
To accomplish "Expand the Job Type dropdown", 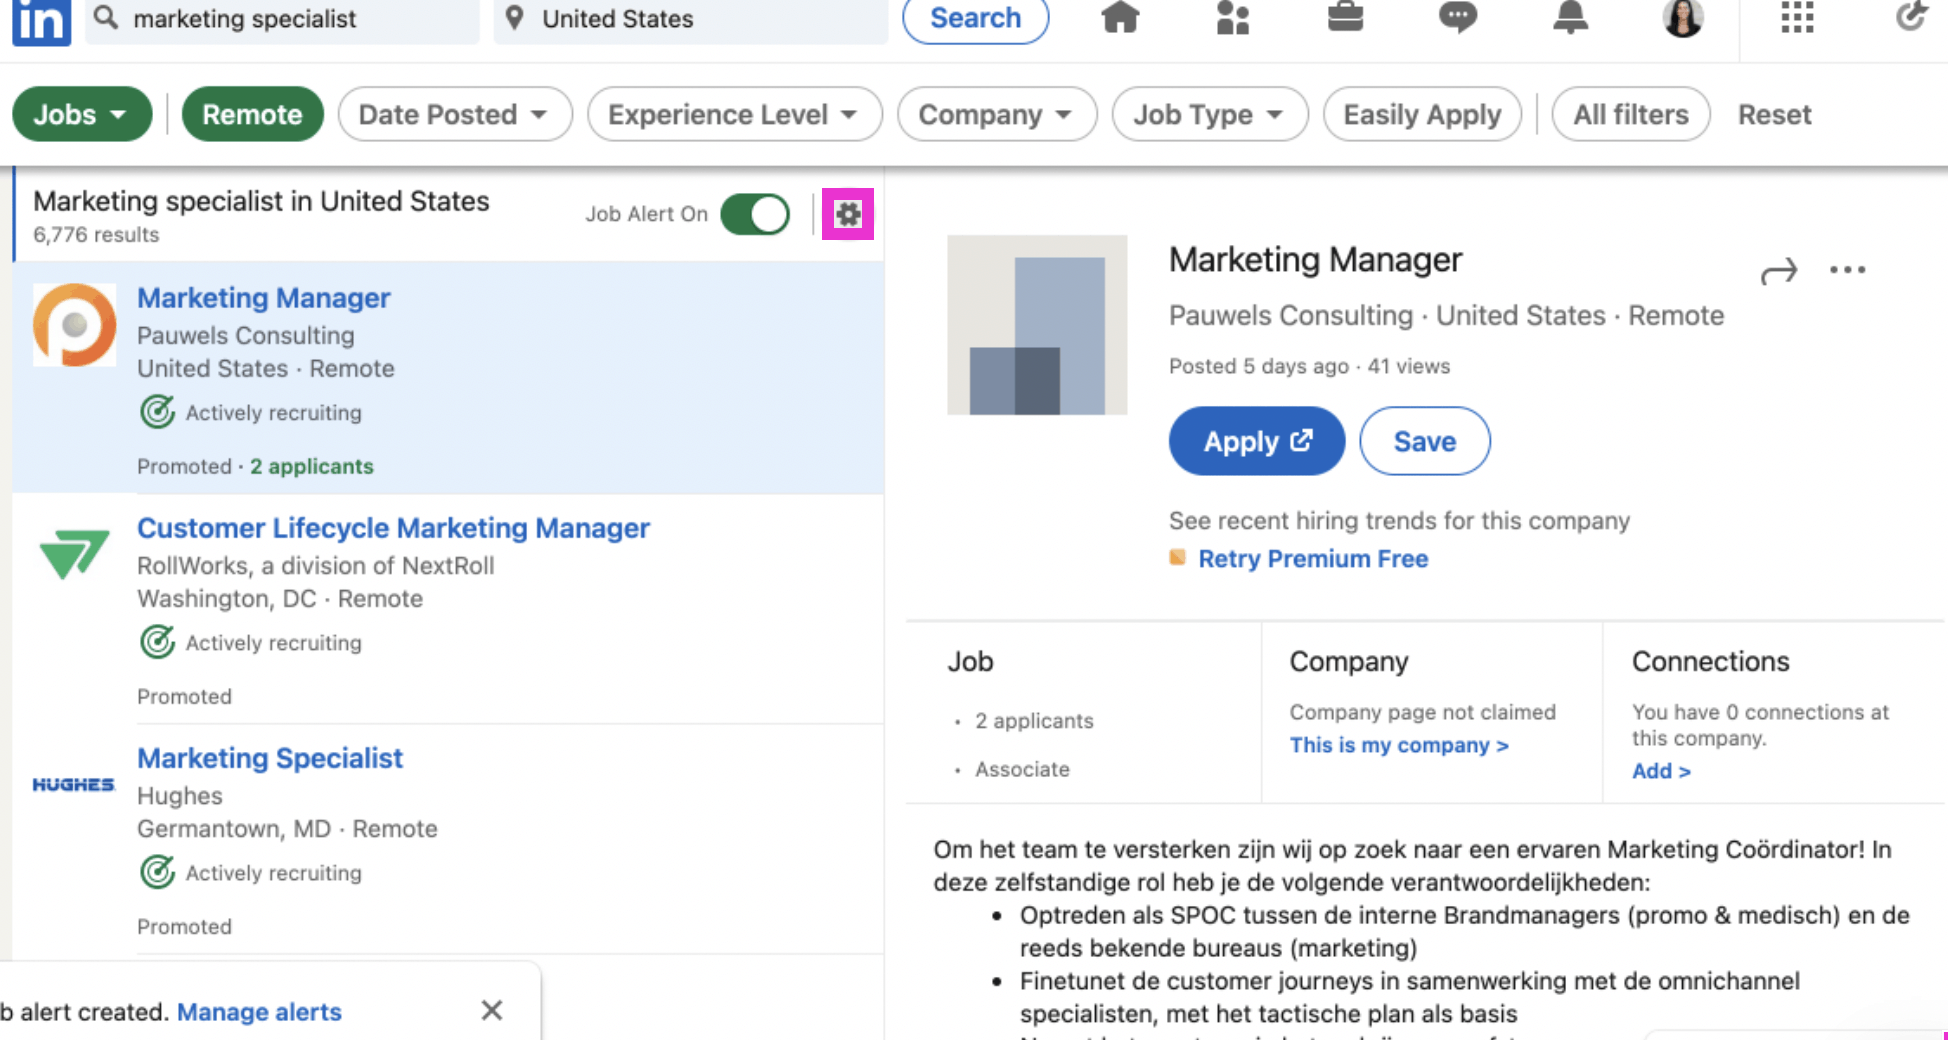I will [1210, 114].
